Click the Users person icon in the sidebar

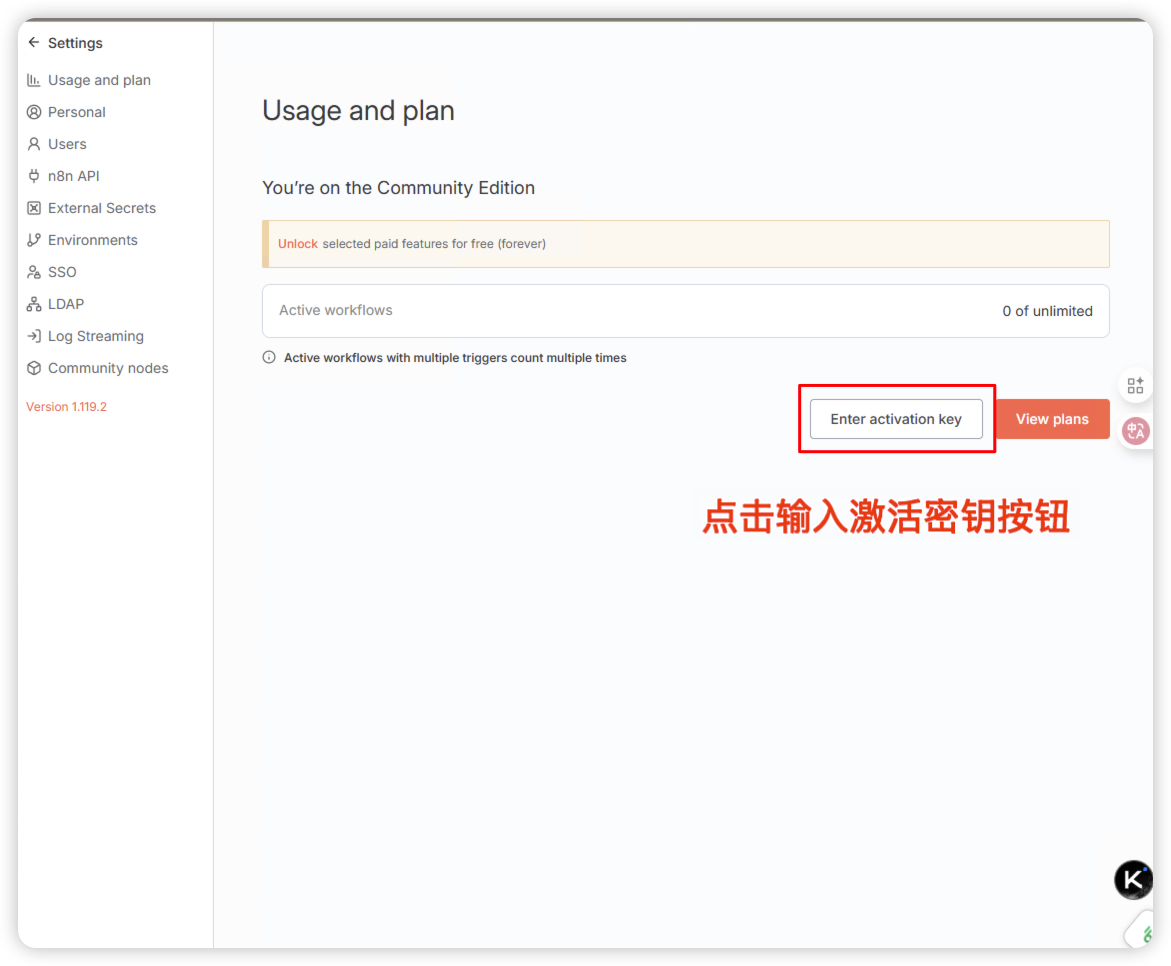[34, 144]
